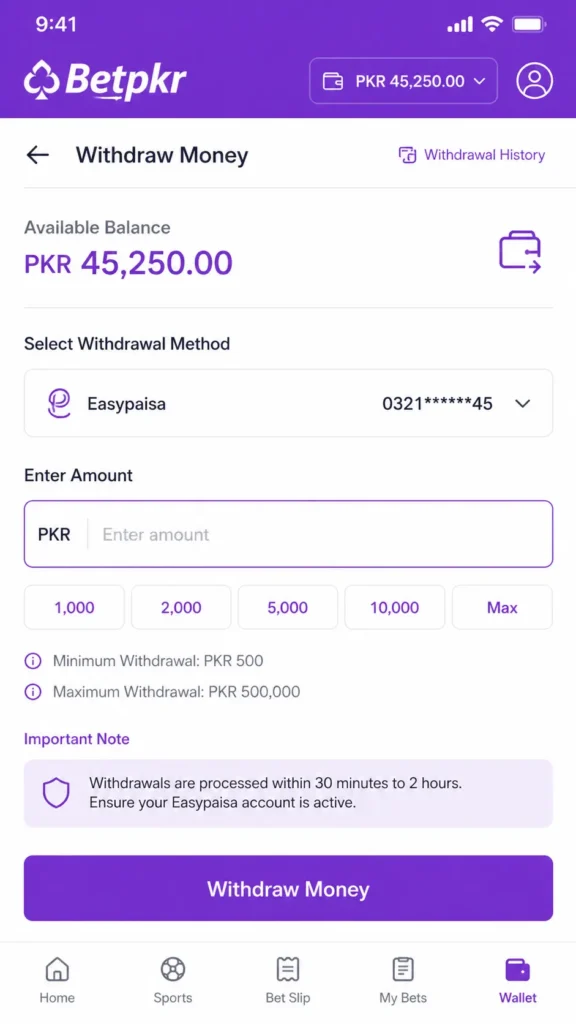Click the profile avatar icon

[535, 81]
